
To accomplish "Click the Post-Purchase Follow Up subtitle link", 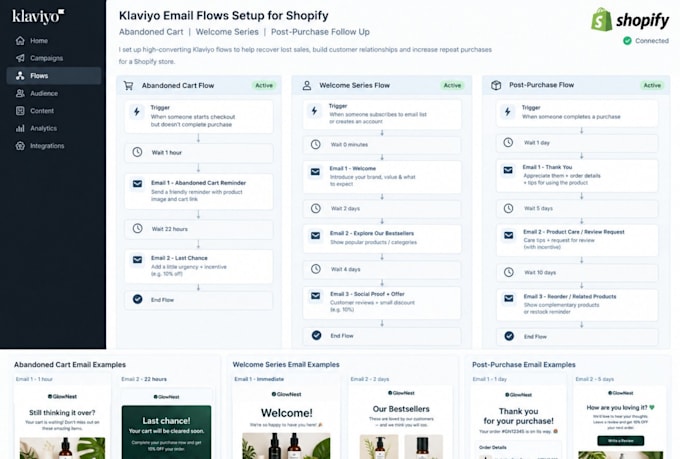I will [x=320, y=32].
